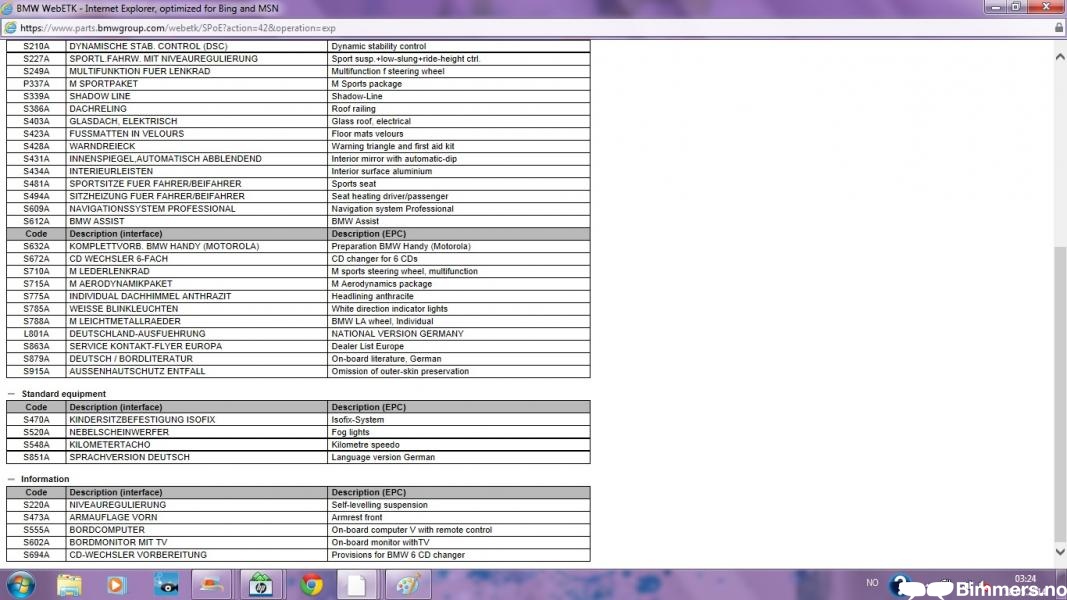This screenshot has height=600, width=1067.
Task: Select the 'KILOMETERTACHO' cell
Action: tap(197, 445)
